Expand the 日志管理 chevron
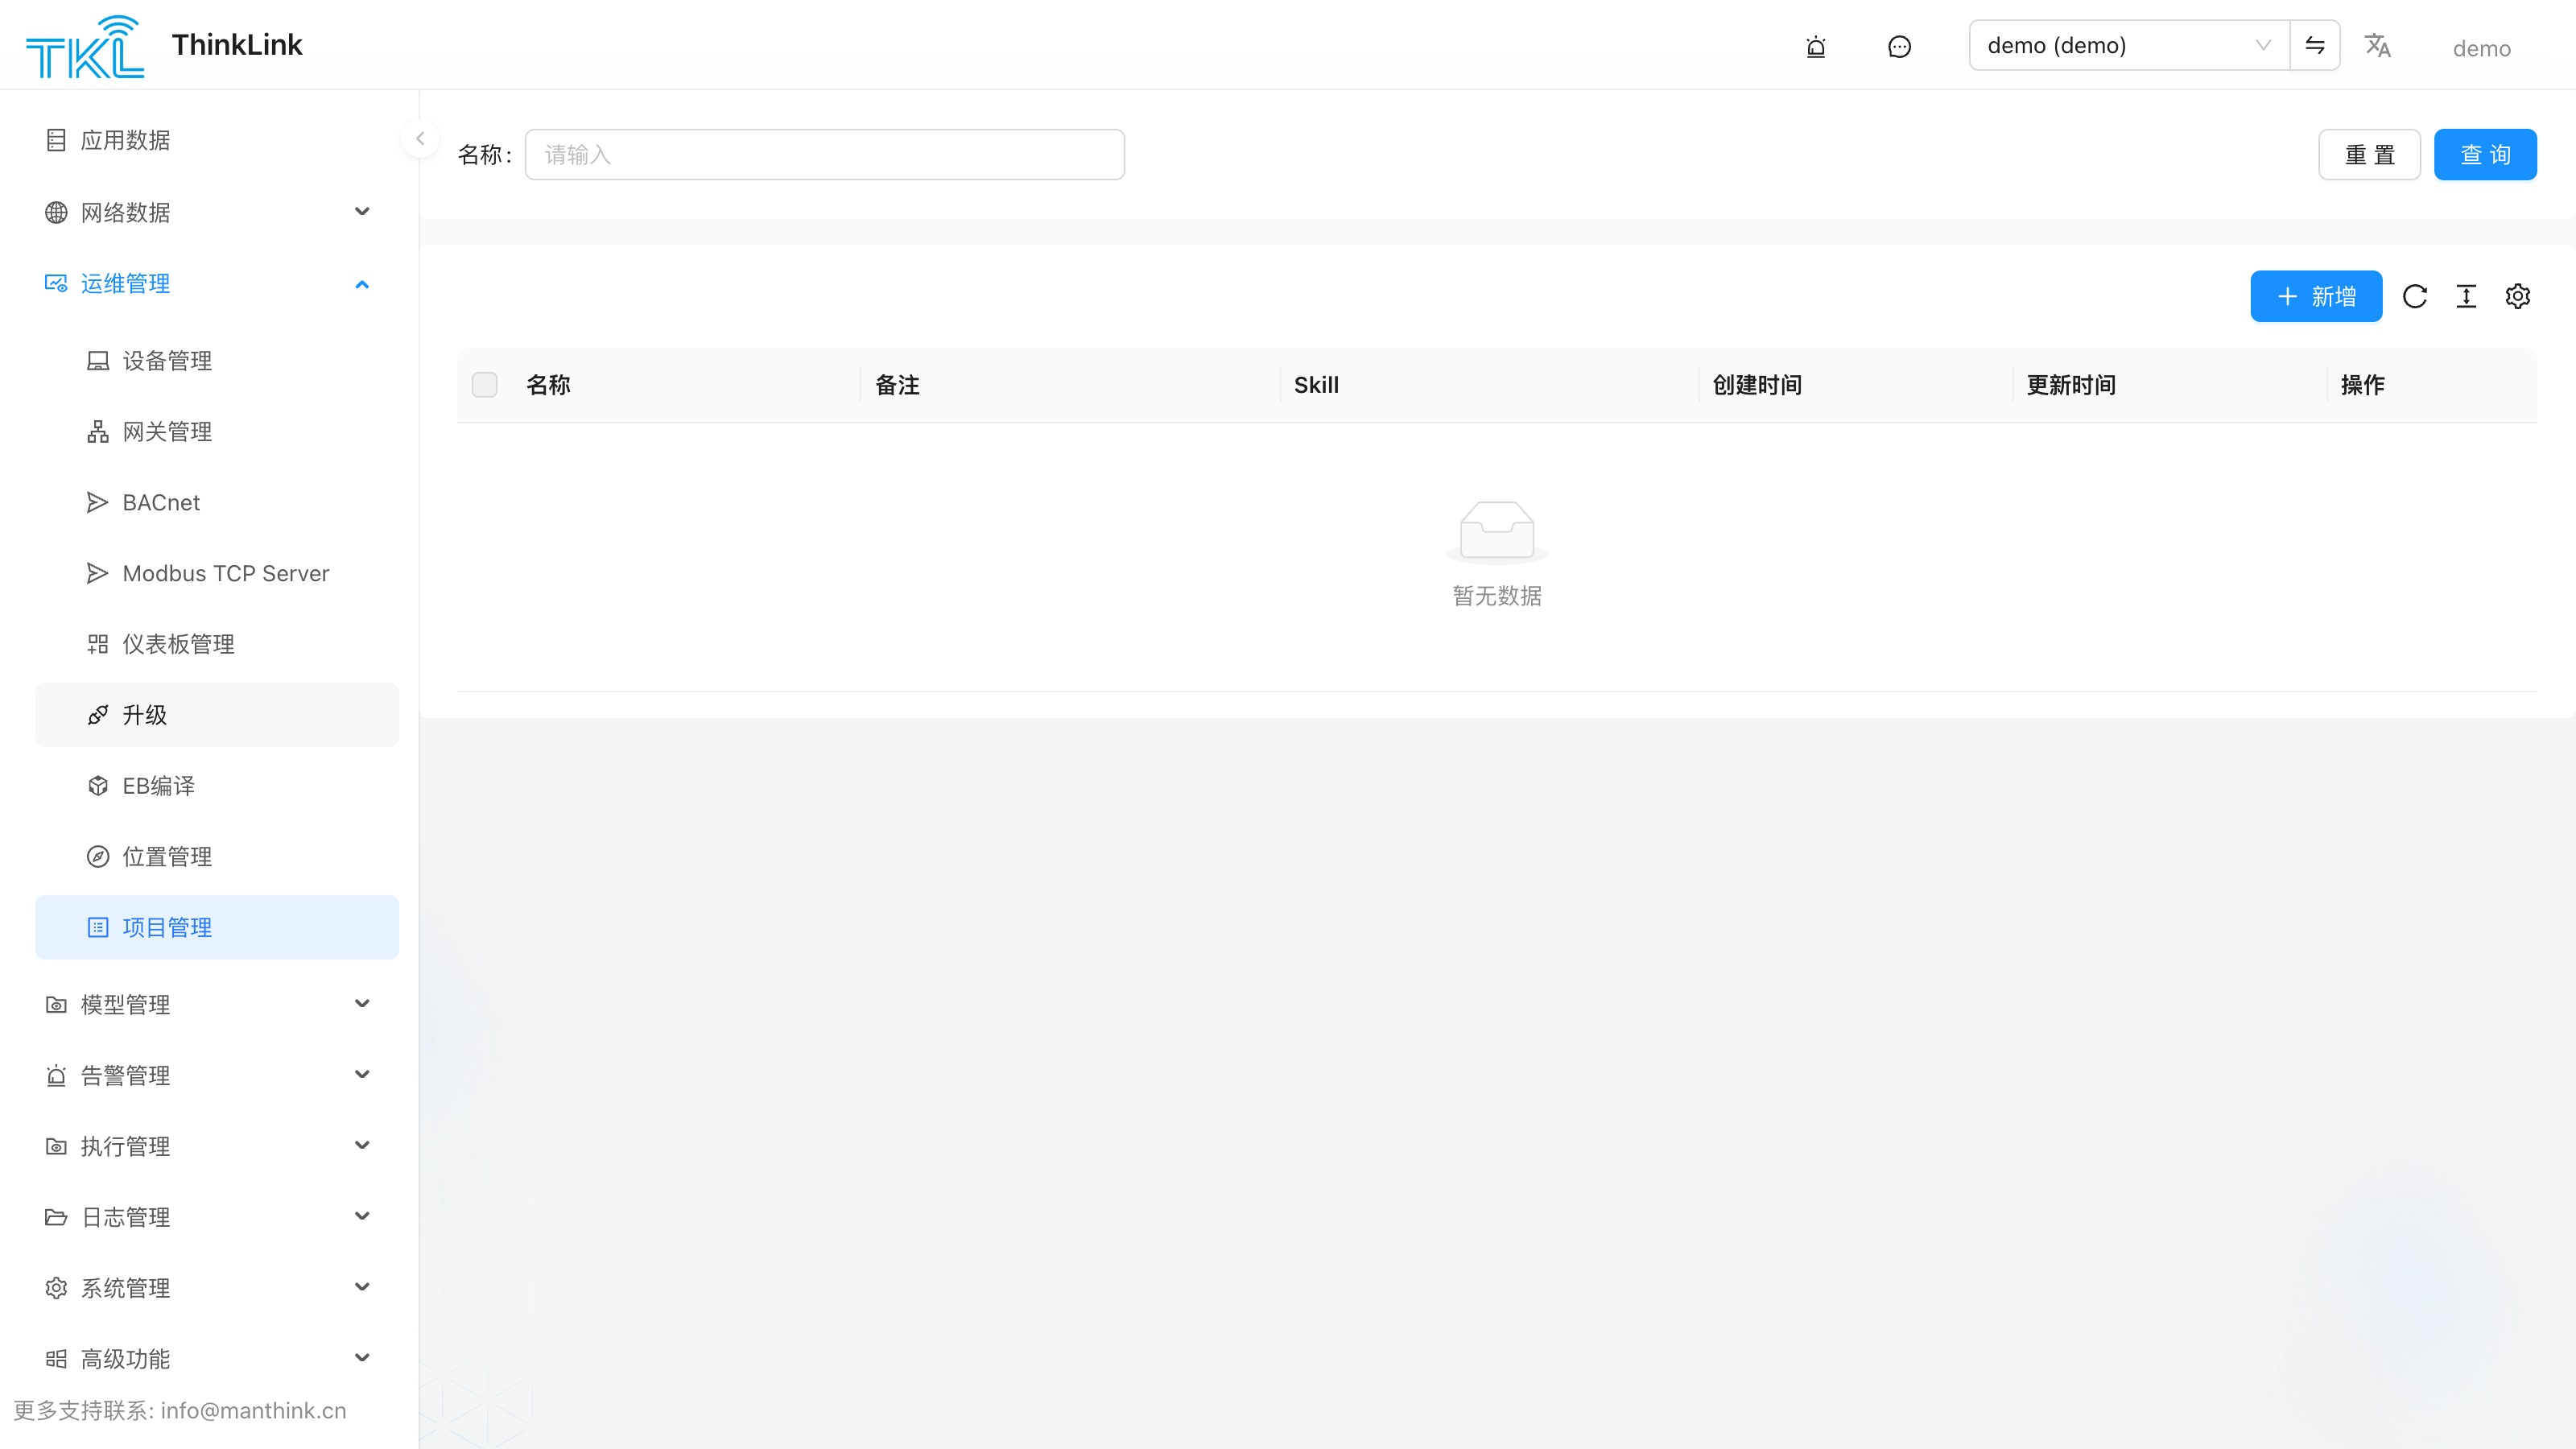The image size is (2576, 1449). [x=362, y=1217]
